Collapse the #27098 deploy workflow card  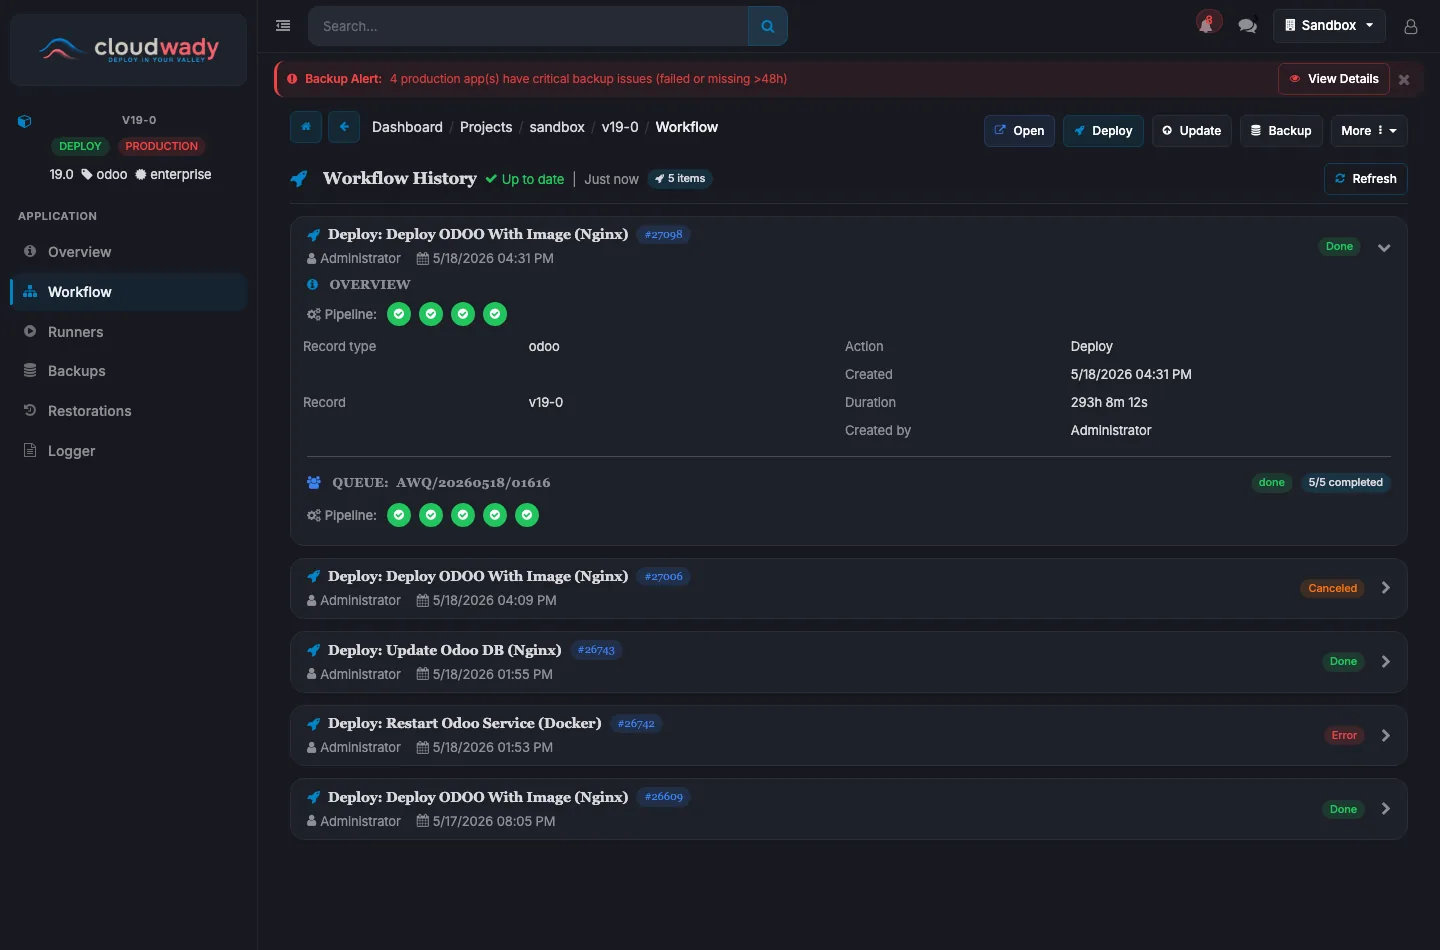tap(1384, 248)
